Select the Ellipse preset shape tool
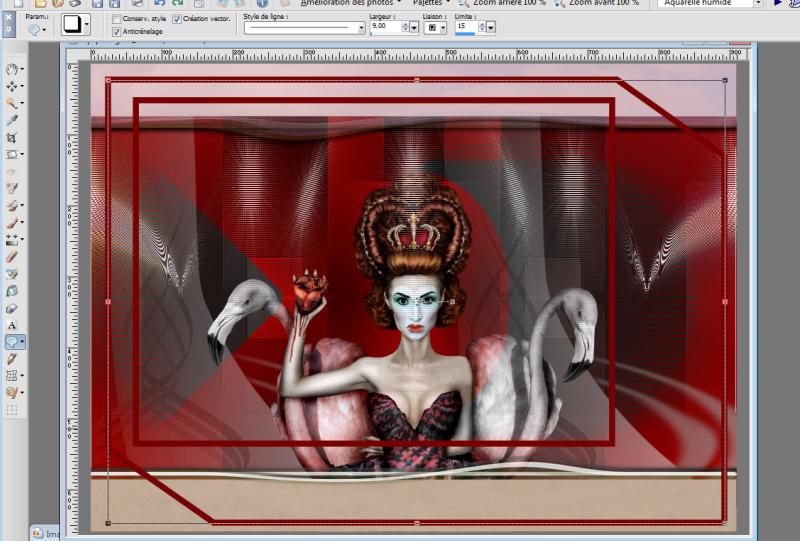This screenshot has width=800, height=541. [12, 341]
